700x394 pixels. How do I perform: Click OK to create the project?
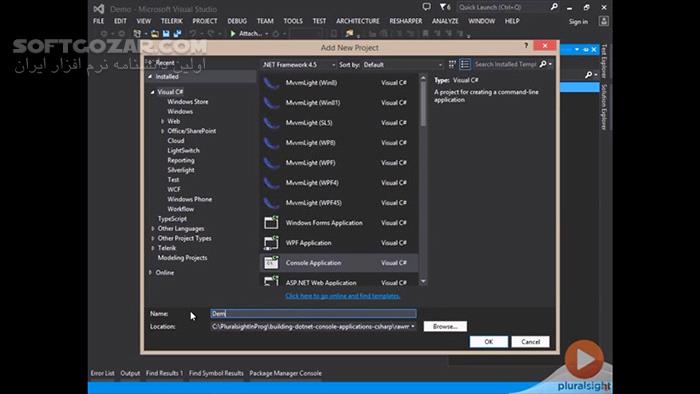(x=488, y=342)
